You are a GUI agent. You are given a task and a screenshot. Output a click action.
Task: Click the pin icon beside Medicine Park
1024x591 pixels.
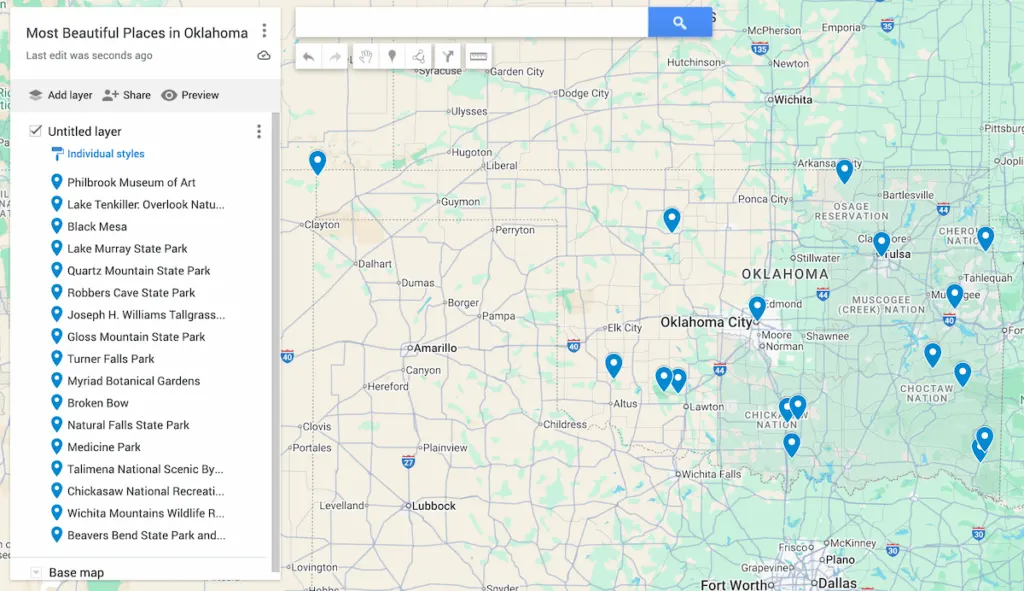coord(57,447)
